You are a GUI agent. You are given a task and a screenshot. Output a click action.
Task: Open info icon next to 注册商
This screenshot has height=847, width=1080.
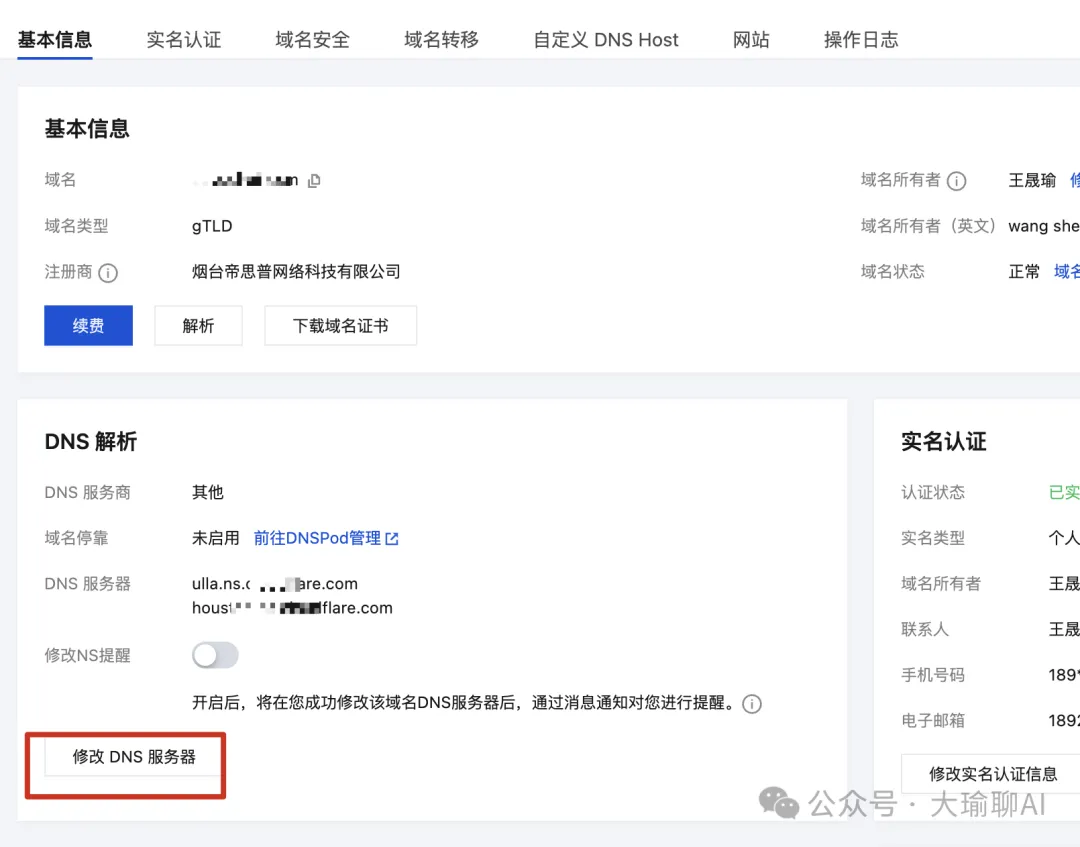107,273
